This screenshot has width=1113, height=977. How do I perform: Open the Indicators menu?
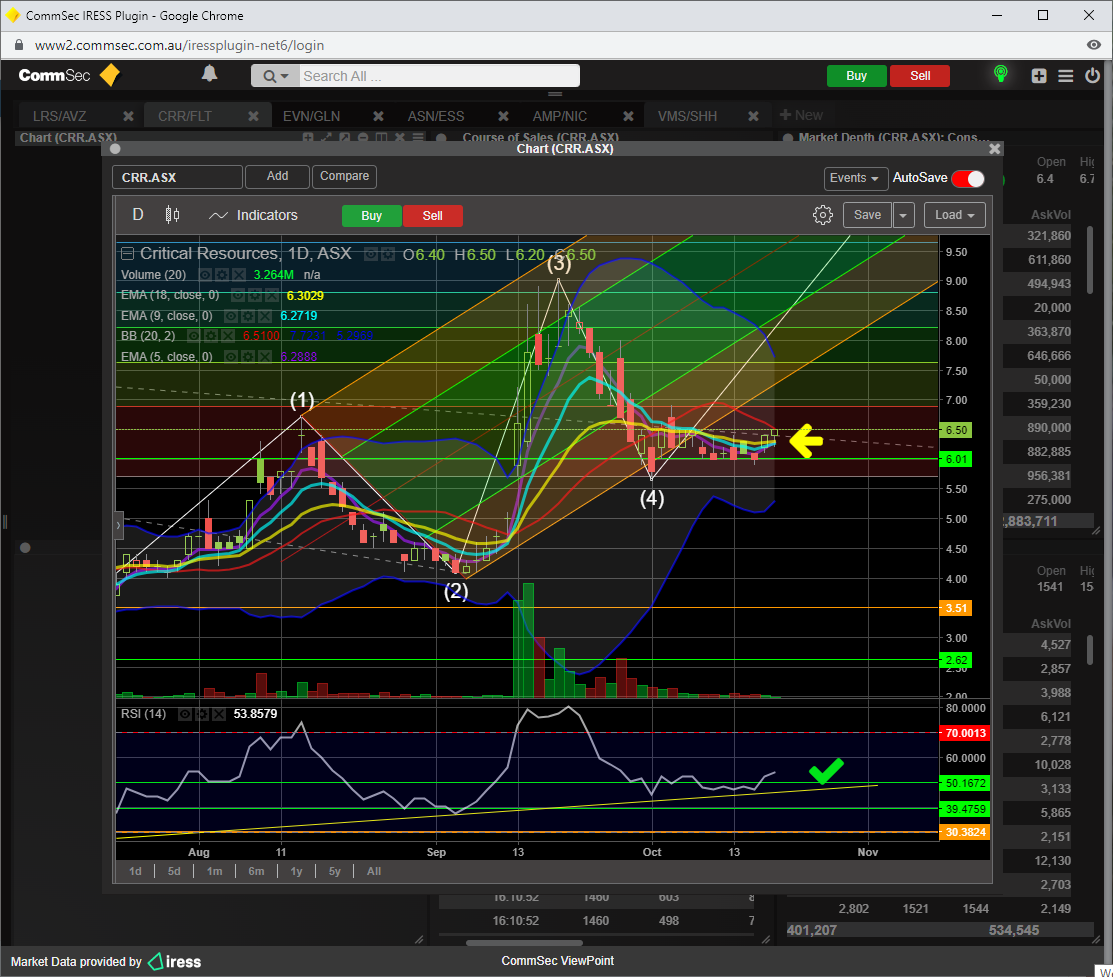pyautogui.click(x=253, y=215)
